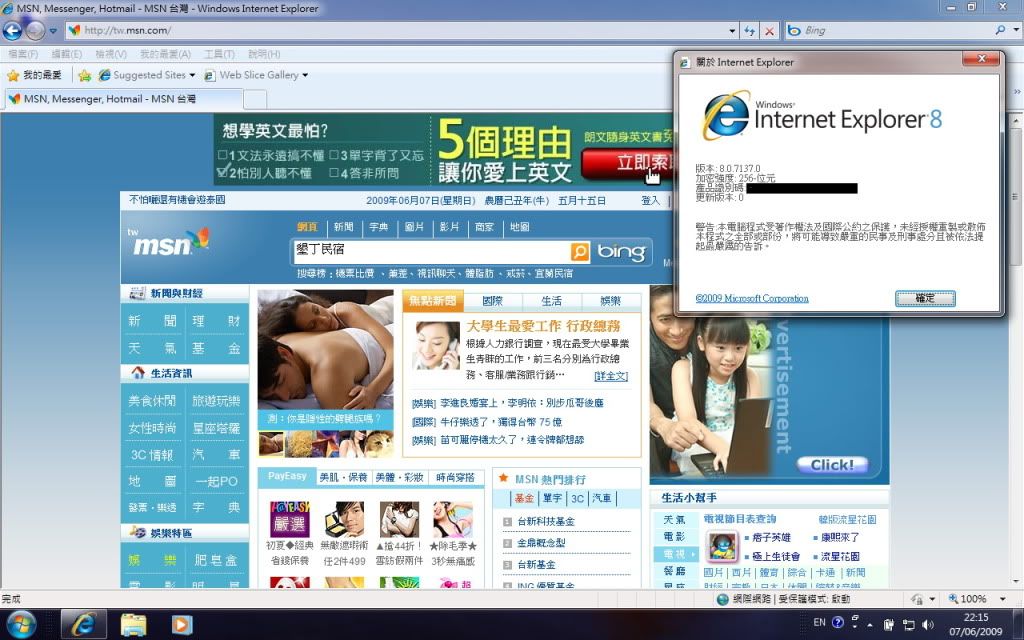
Task: Click the magnifier in the Bing search box
Action: click(1000, 30)
